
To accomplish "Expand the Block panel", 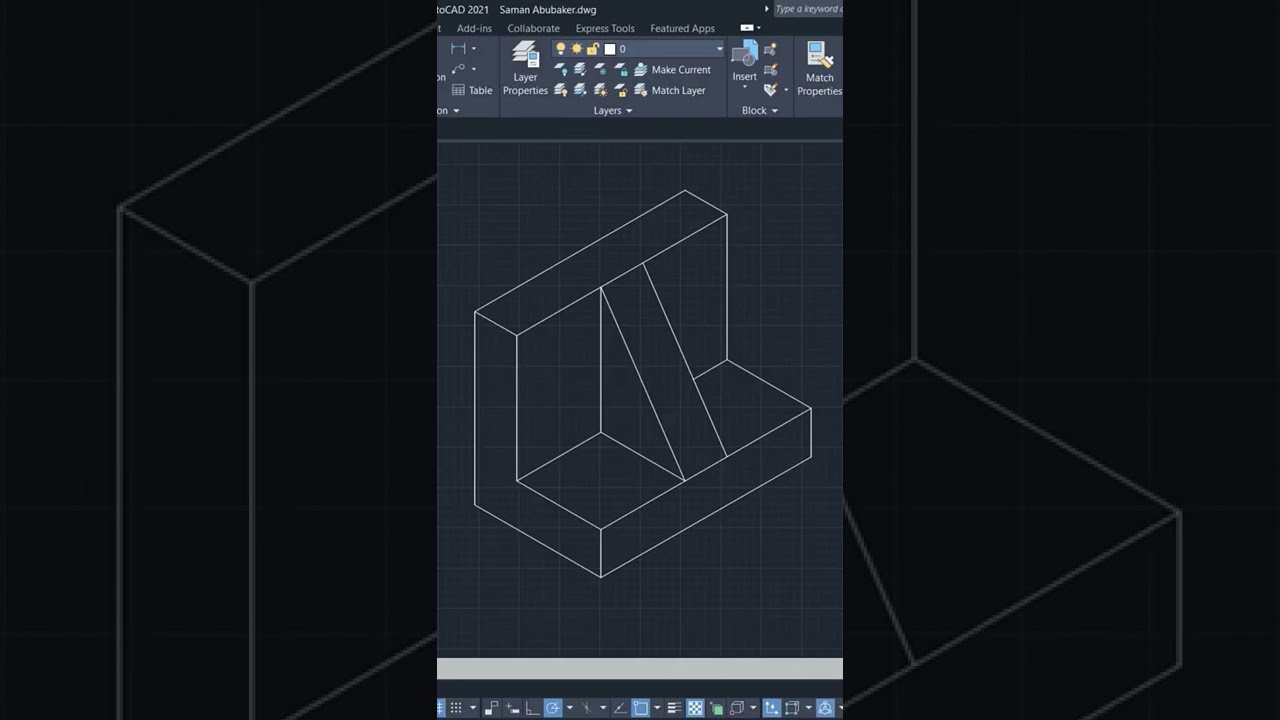I will click(759, 110).
